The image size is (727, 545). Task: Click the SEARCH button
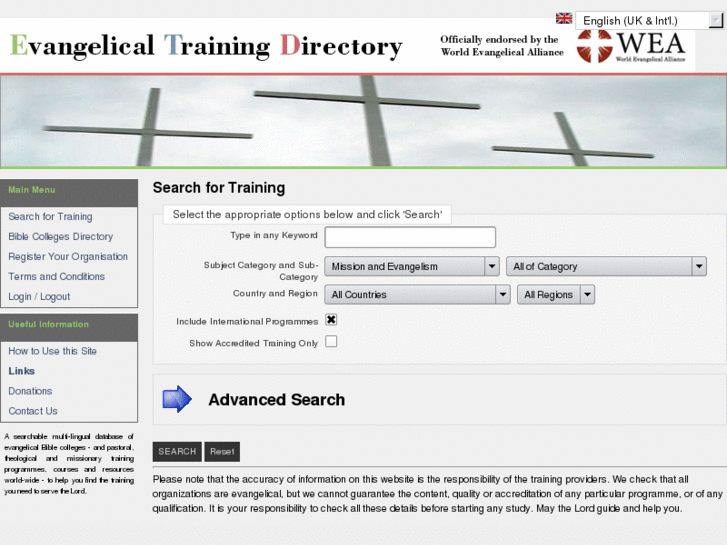(x=177, y=451)
